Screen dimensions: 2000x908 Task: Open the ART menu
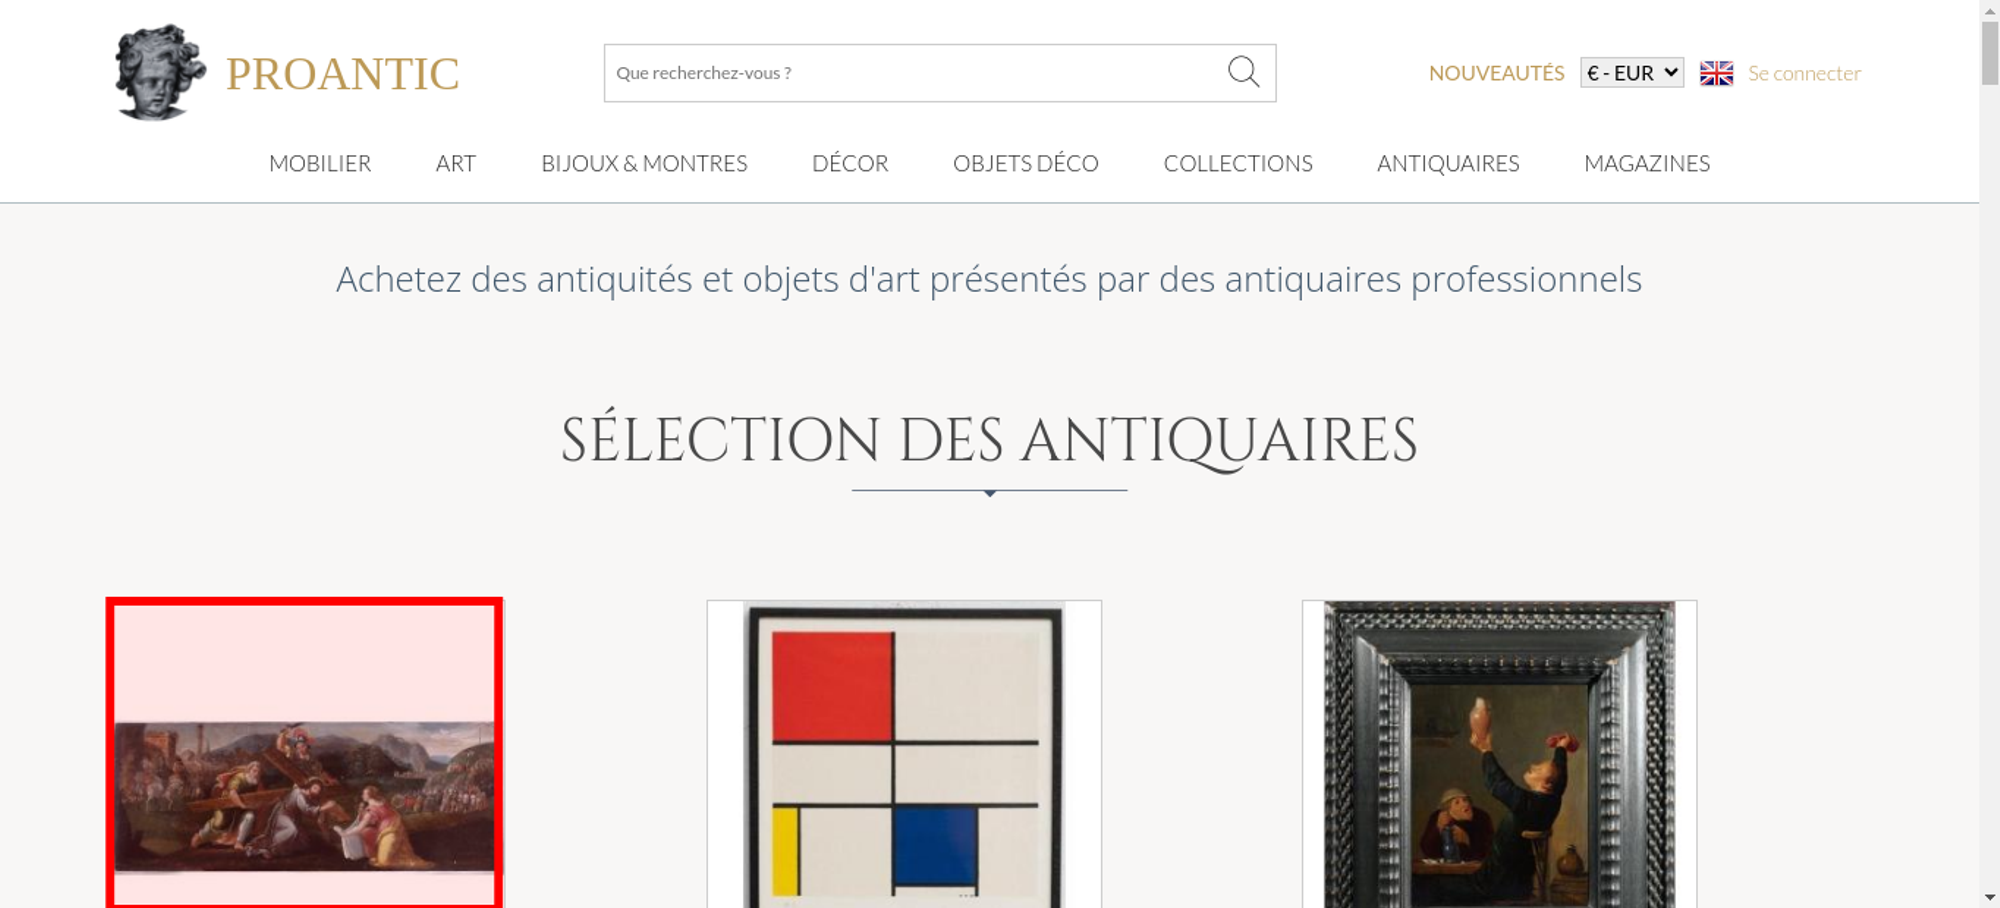pyautogui.click(x=456, y=163)
